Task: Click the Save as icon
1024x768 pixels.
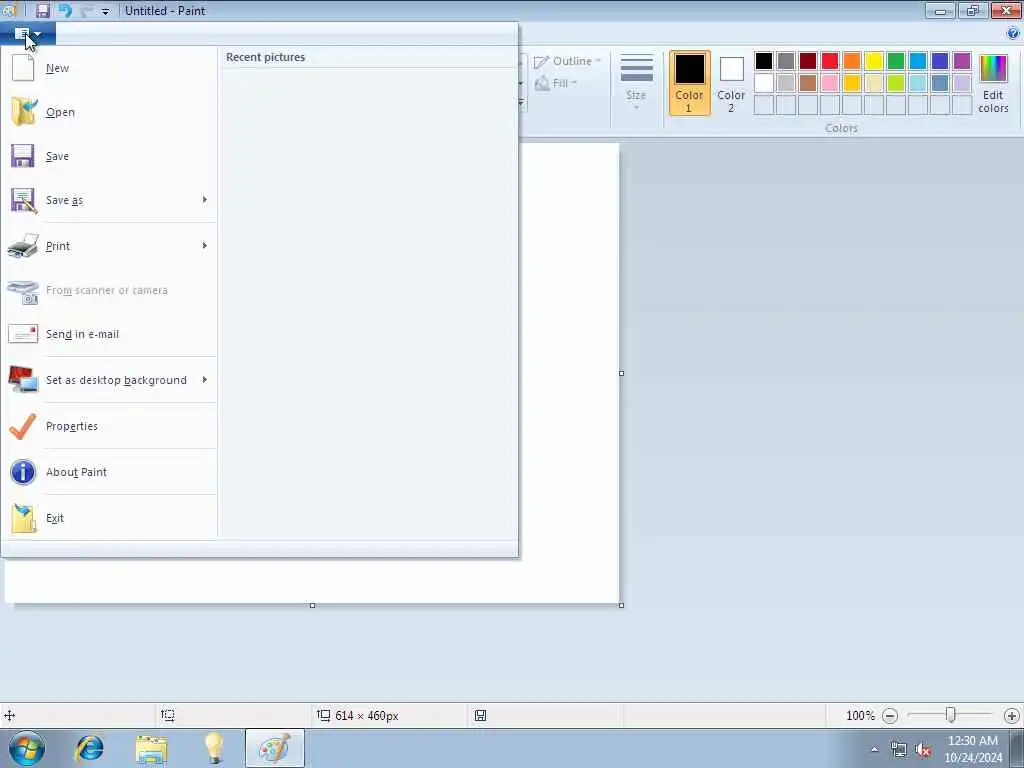Action: [x=23, y=200]
